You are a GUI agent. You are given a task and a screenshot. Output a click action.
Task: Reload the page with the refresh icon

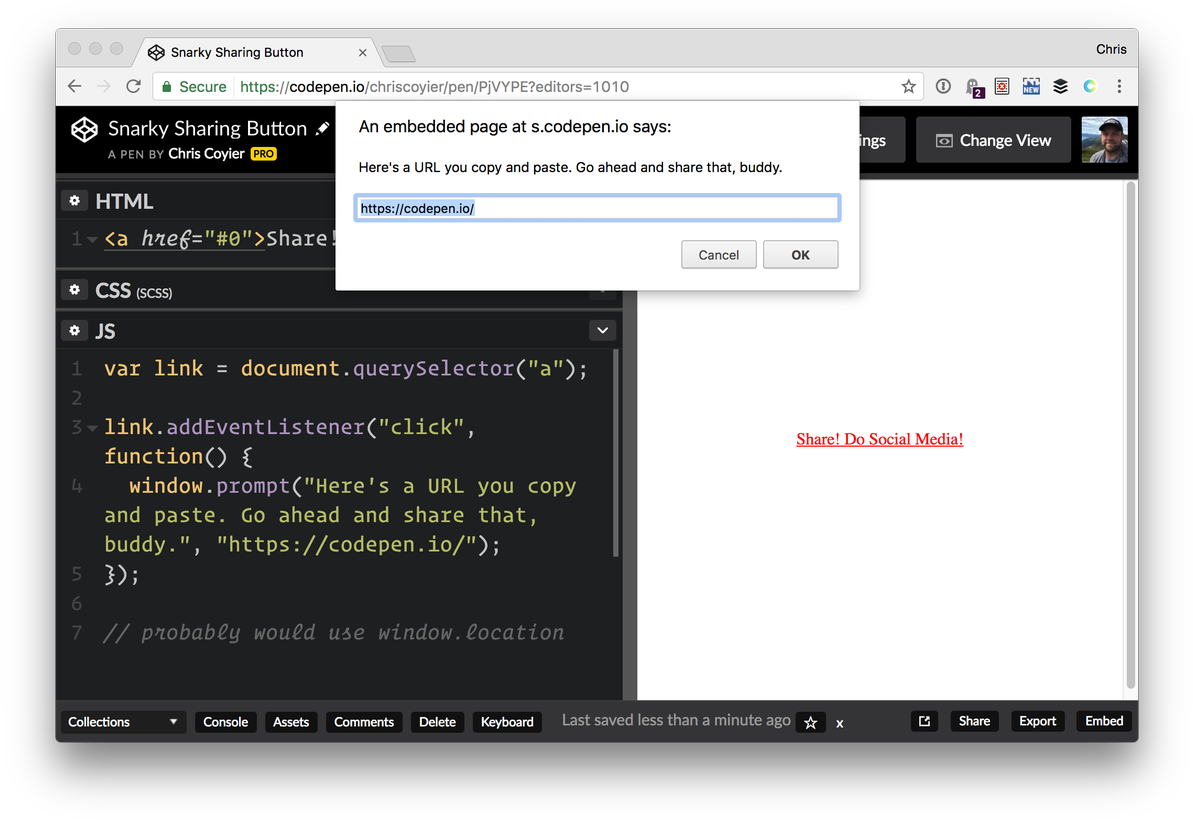[134, 87]
